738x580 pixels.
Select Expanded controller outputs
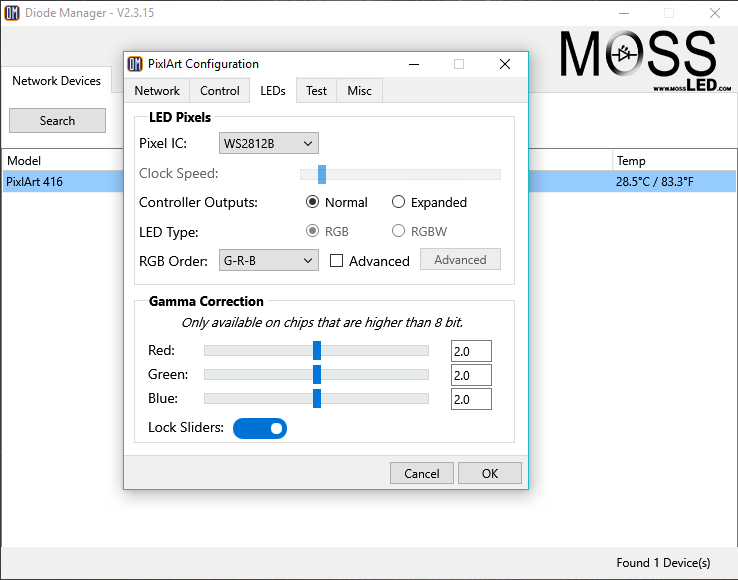pyautogui.click(x=399, y=202)
